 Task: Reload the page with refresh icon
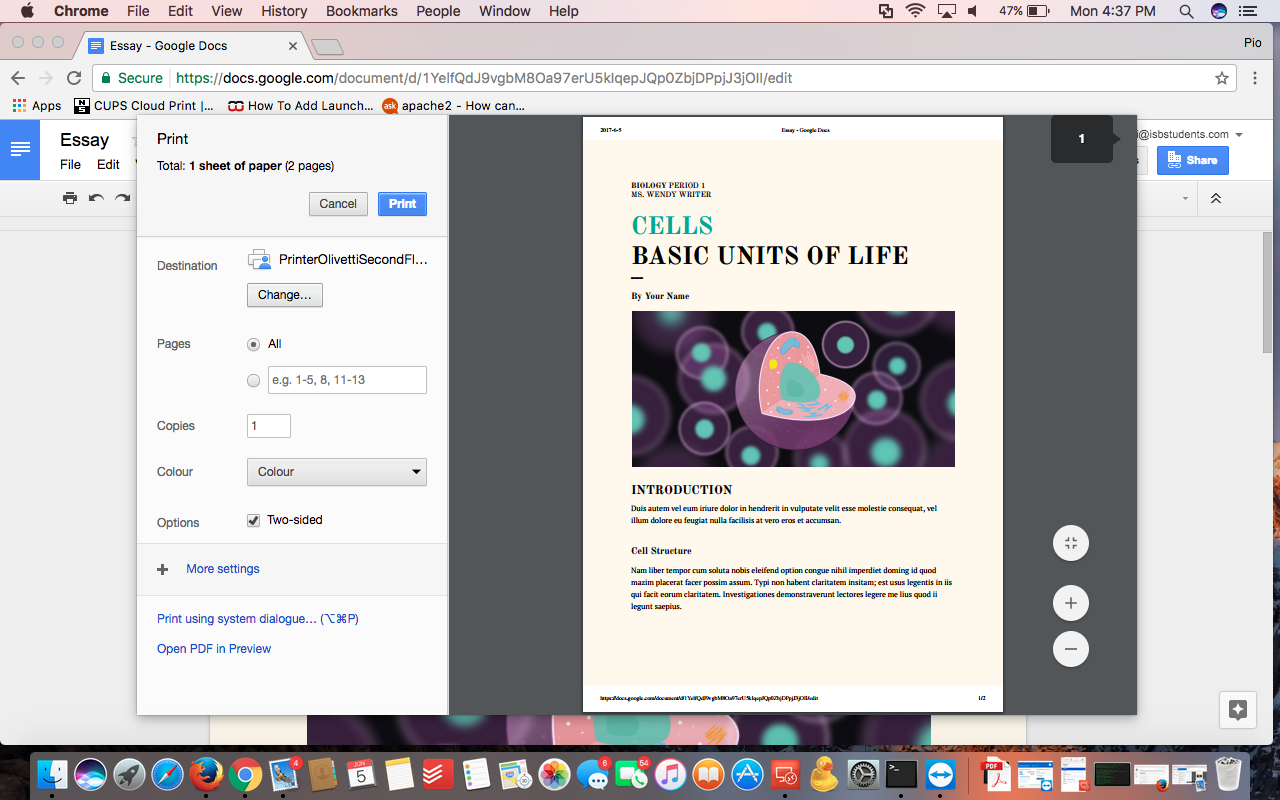pyautogui.click(x=74, y=78)
